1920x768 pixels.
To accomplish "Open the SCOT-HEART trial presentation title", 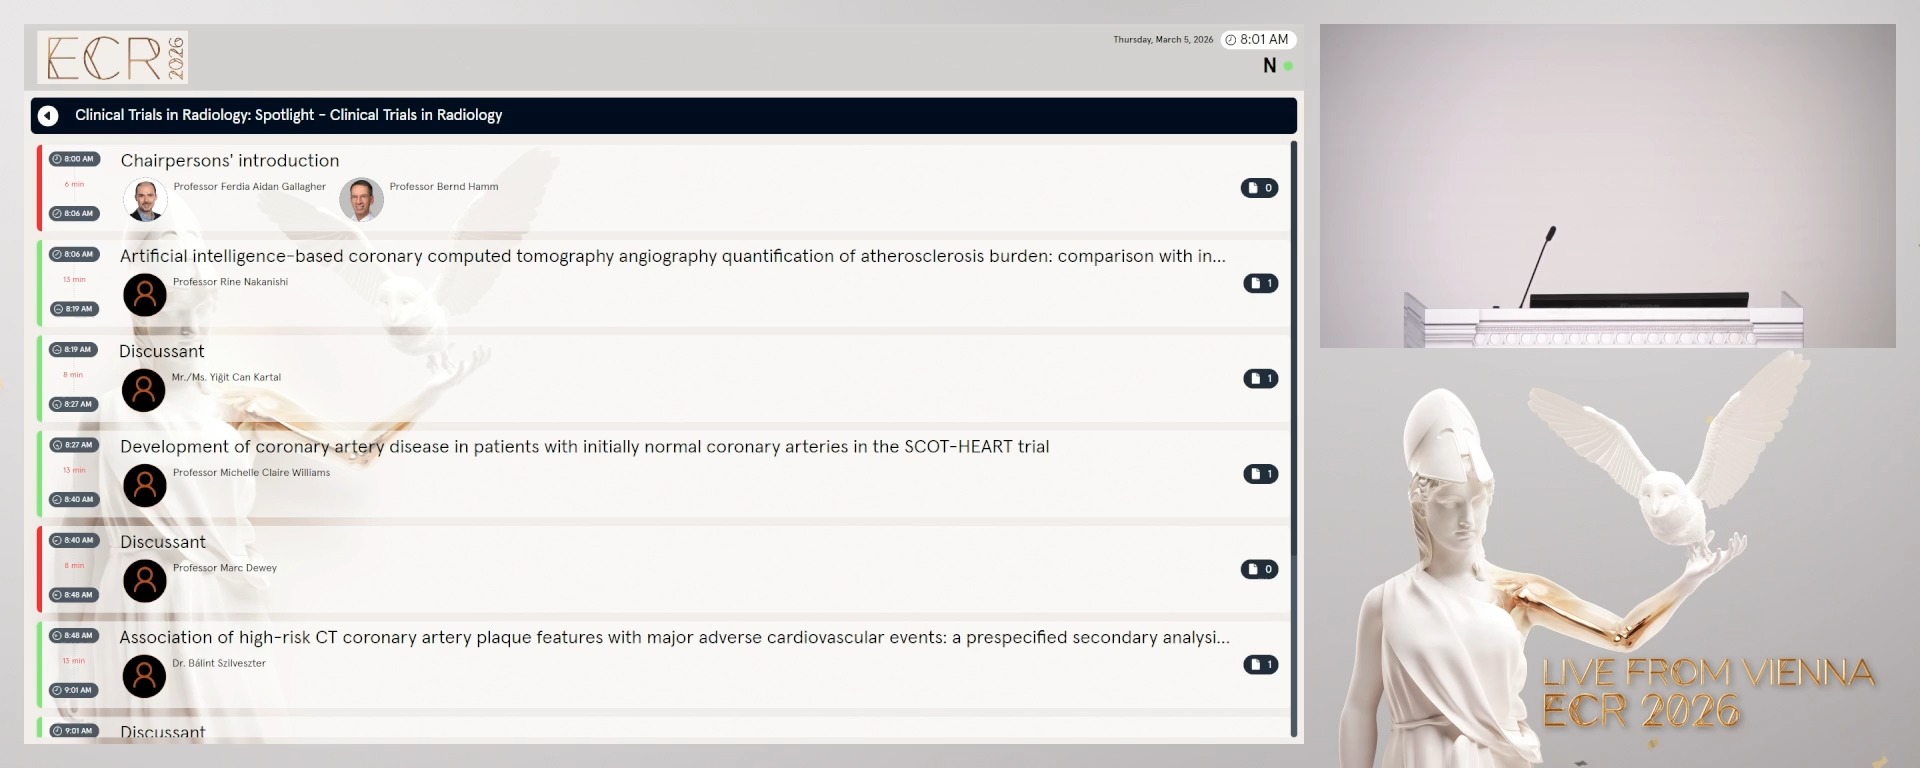I will point(584,447).
